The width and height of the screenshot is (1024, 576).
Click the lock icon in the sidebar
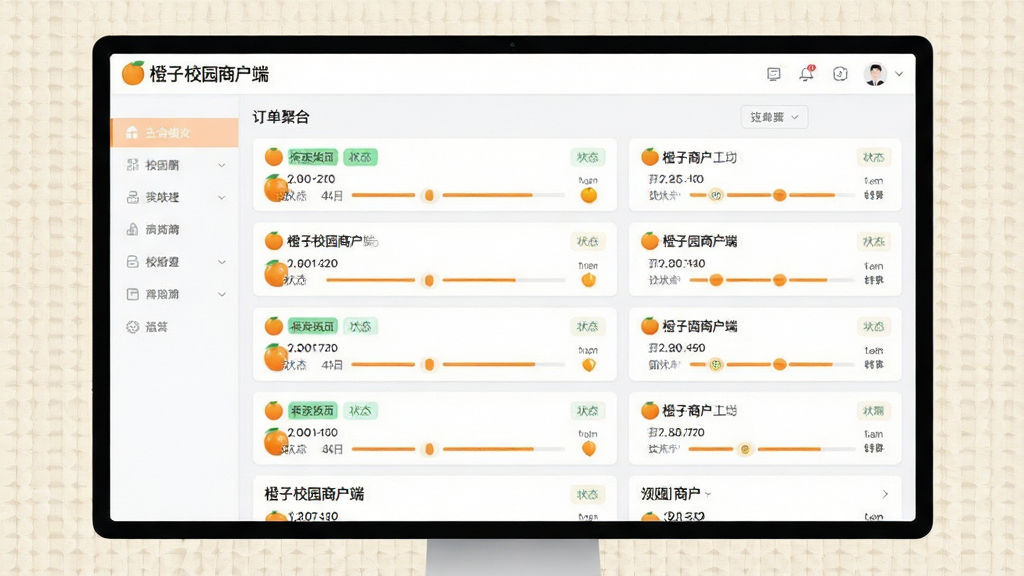click(x=132, y=229)
